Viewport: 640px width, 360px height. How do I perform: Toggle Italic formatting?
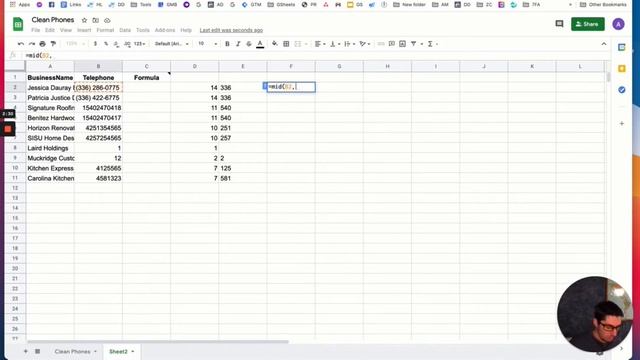pos(238,44)
